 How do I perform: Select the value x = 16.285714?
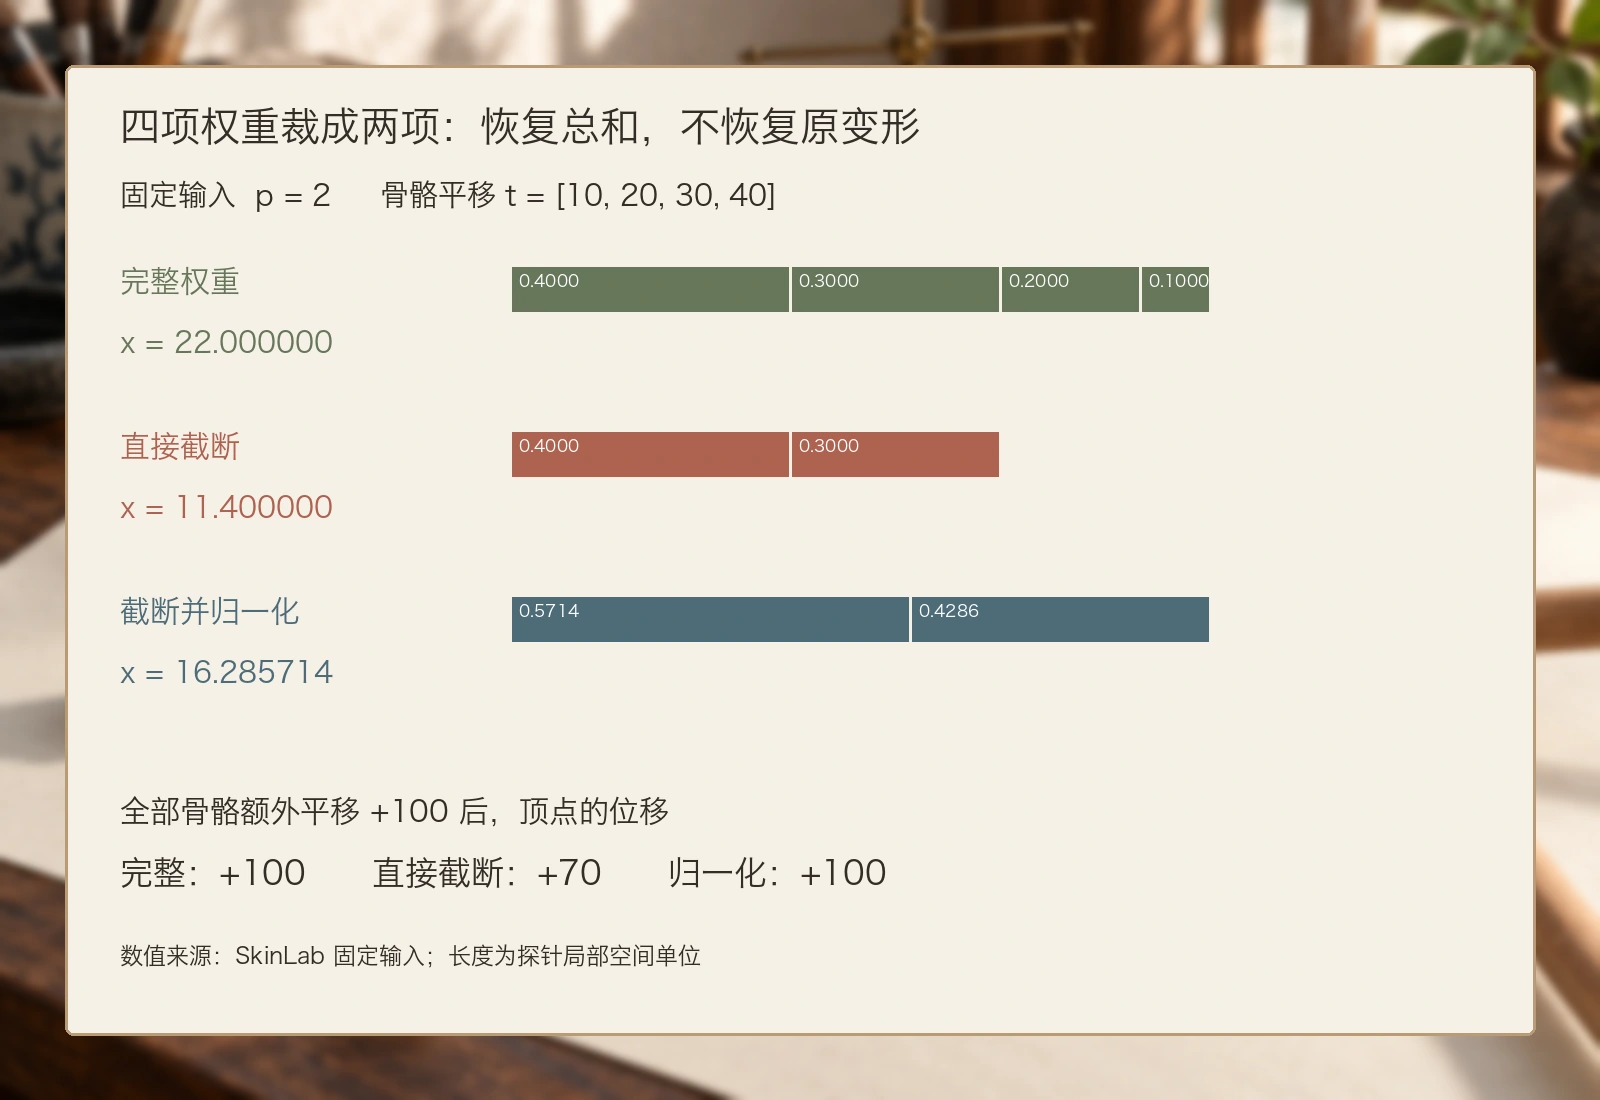tap(226, 673)
